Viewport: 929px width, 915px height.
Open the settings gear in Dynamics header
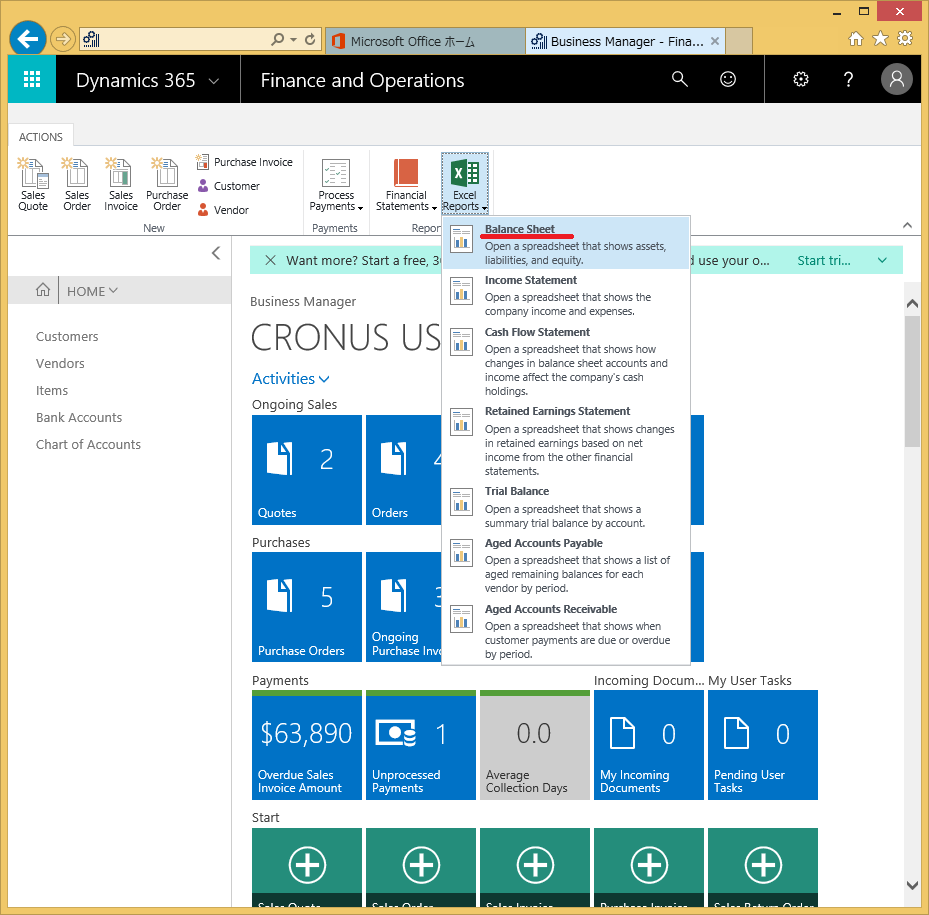(x=800, y=79)
